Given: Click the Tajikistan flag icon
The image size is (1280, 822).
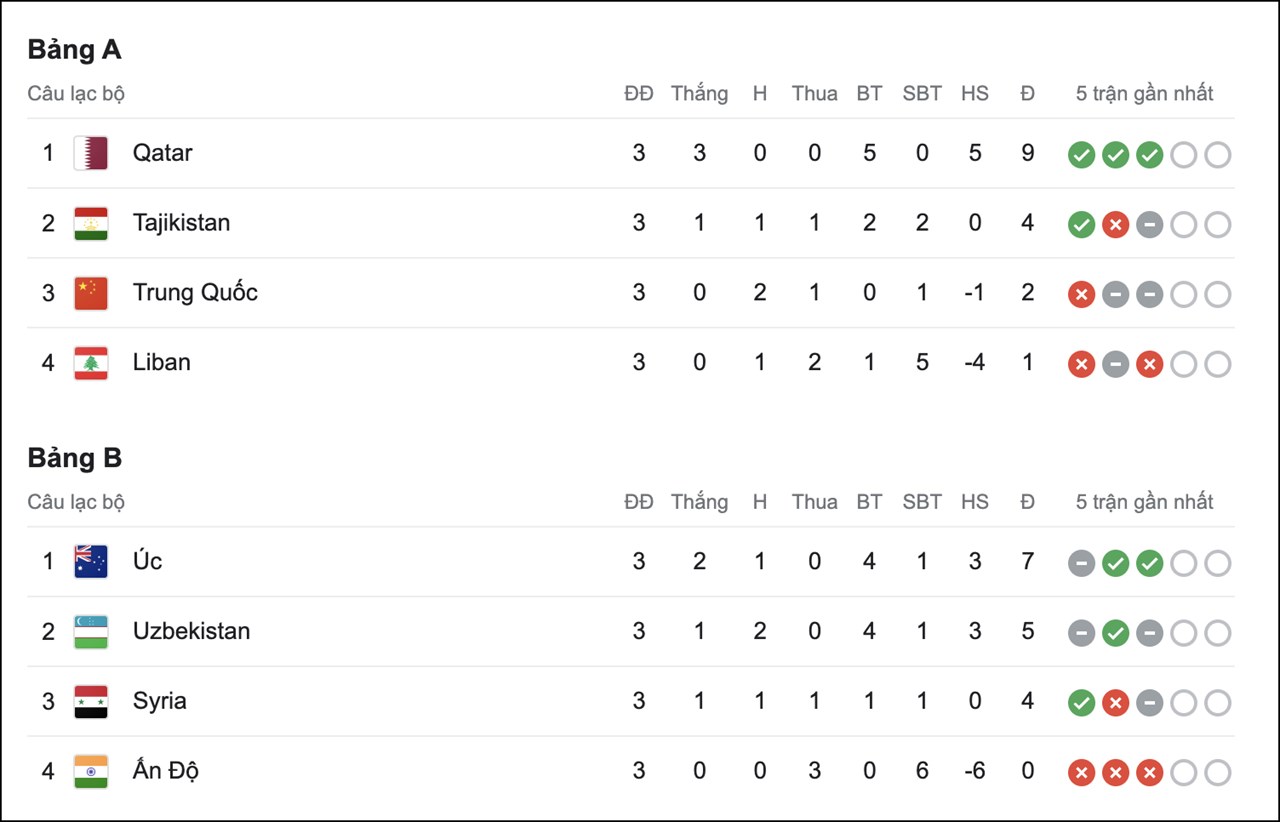Looking at the screenshot, I should click(91, 223).
